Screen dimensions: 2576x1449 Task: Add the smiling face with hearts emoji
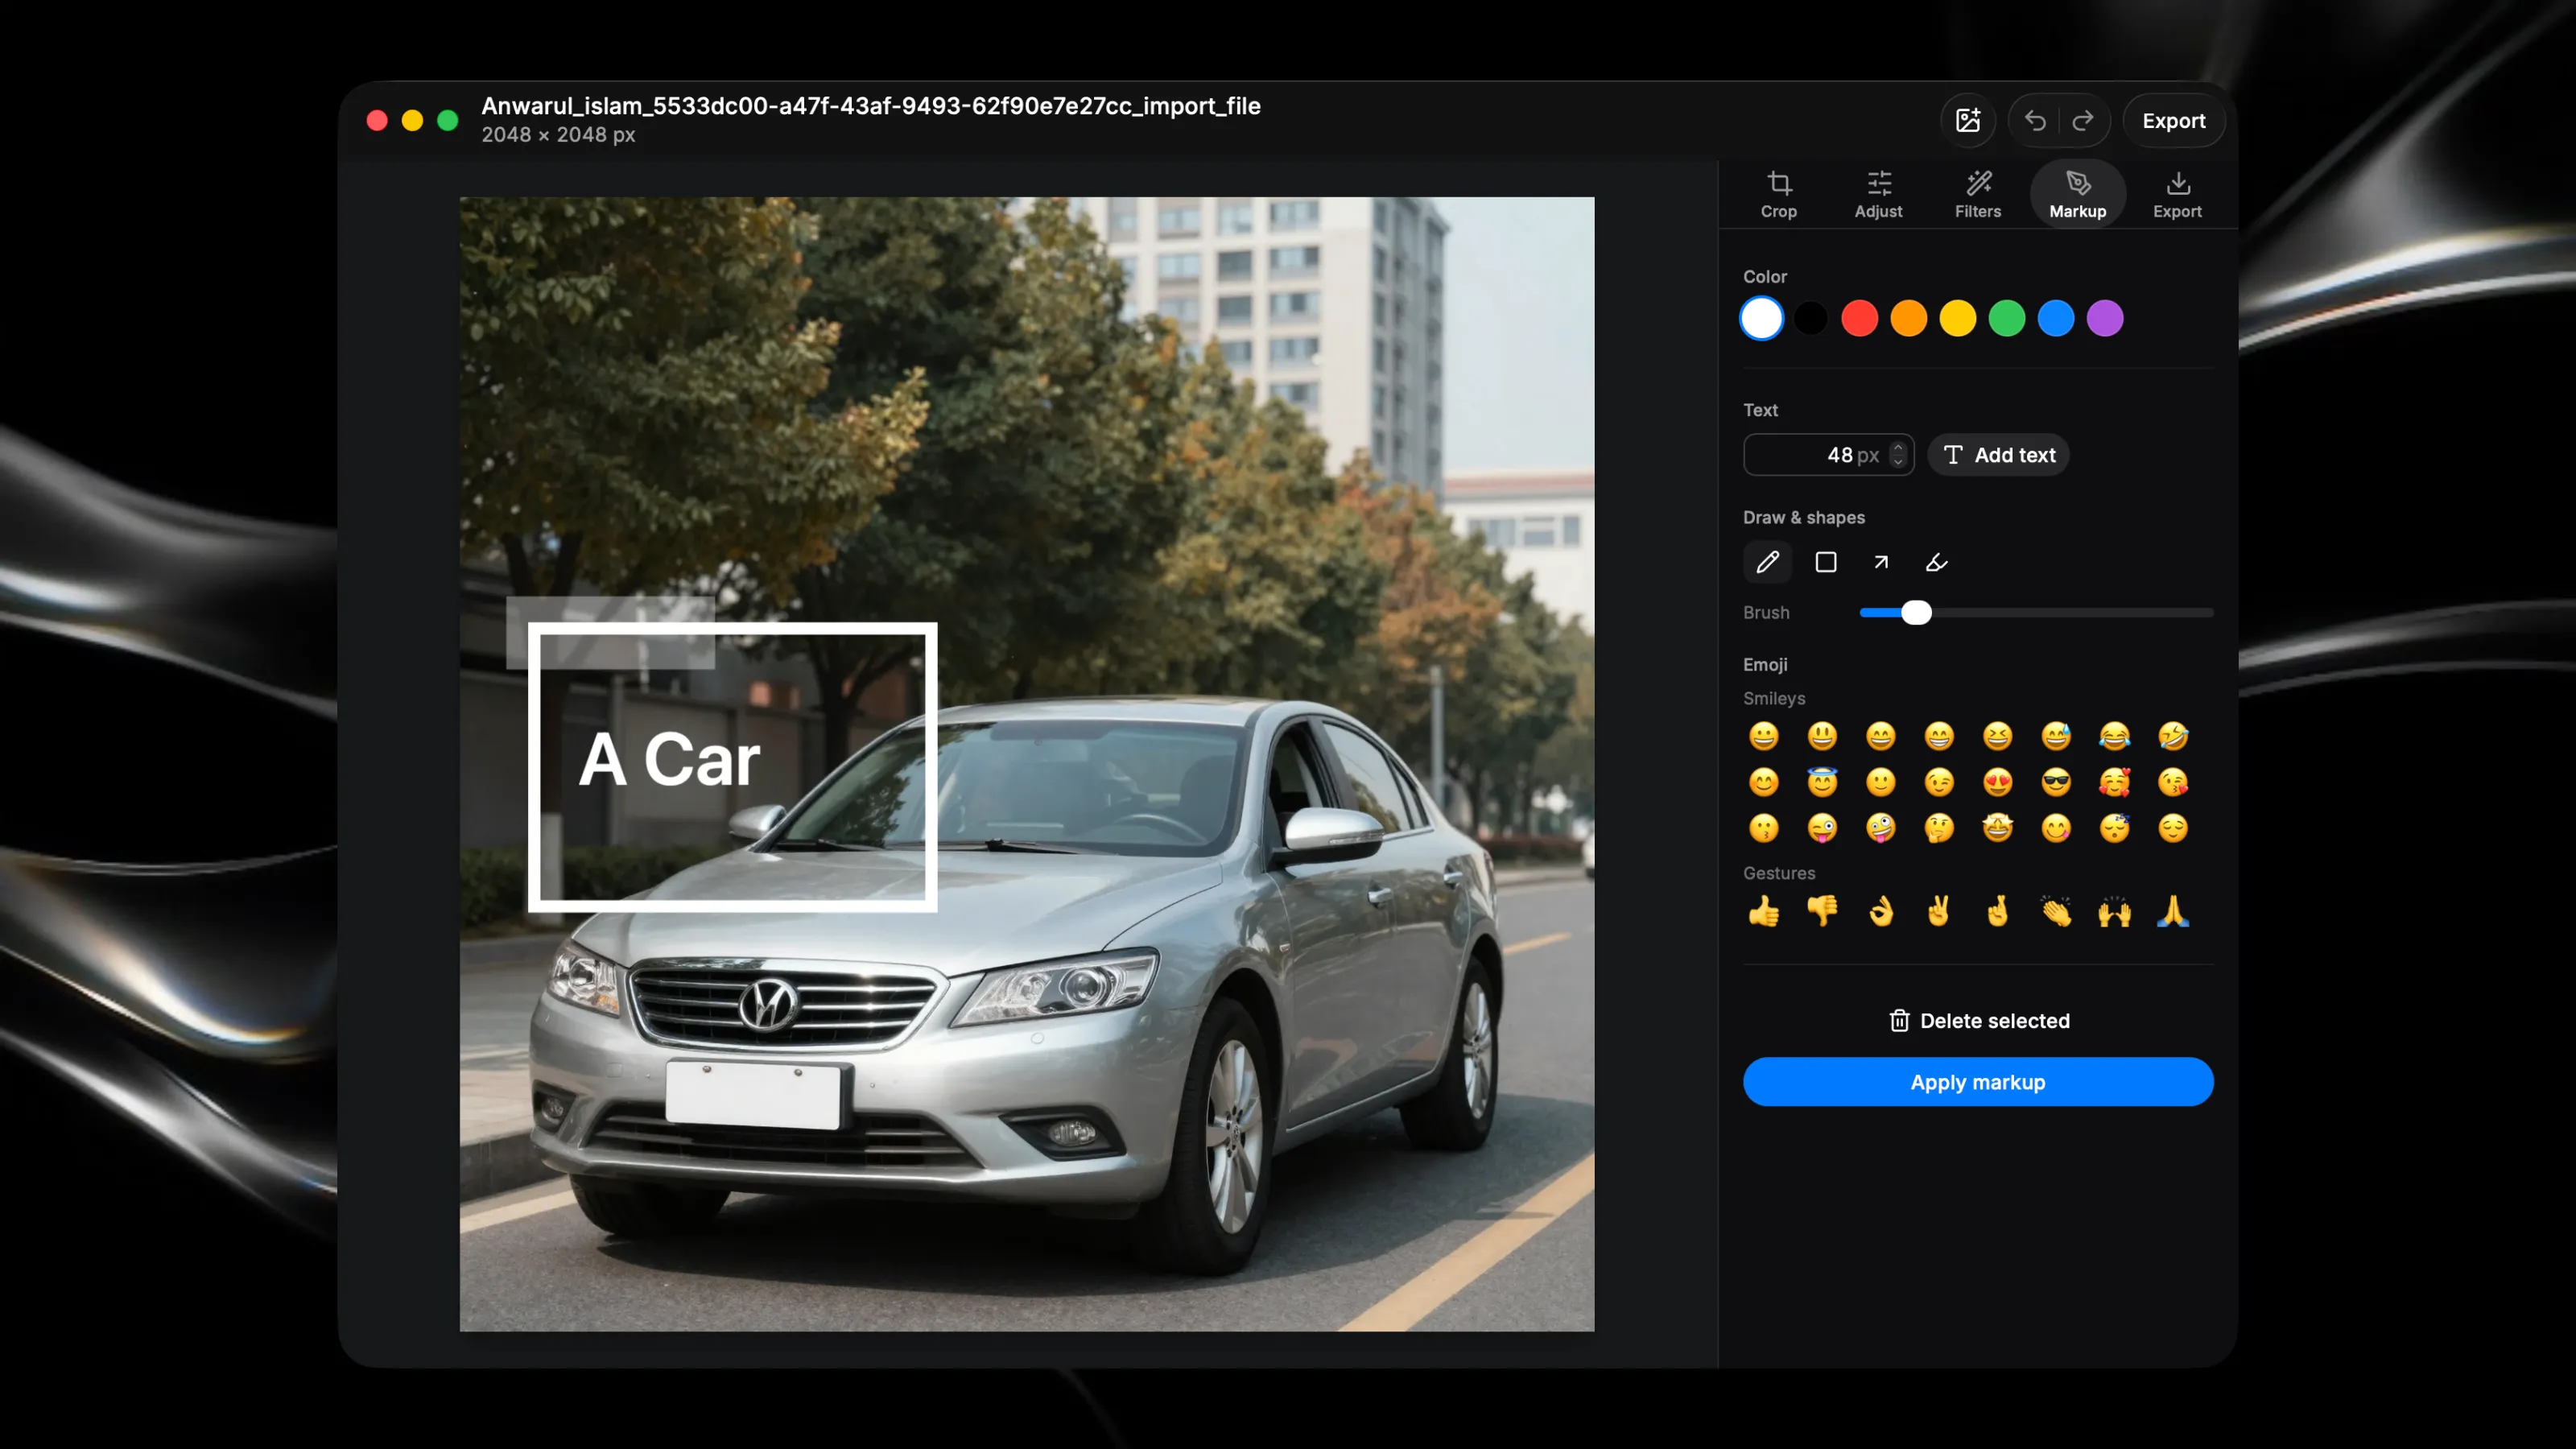click(2114, 782)
